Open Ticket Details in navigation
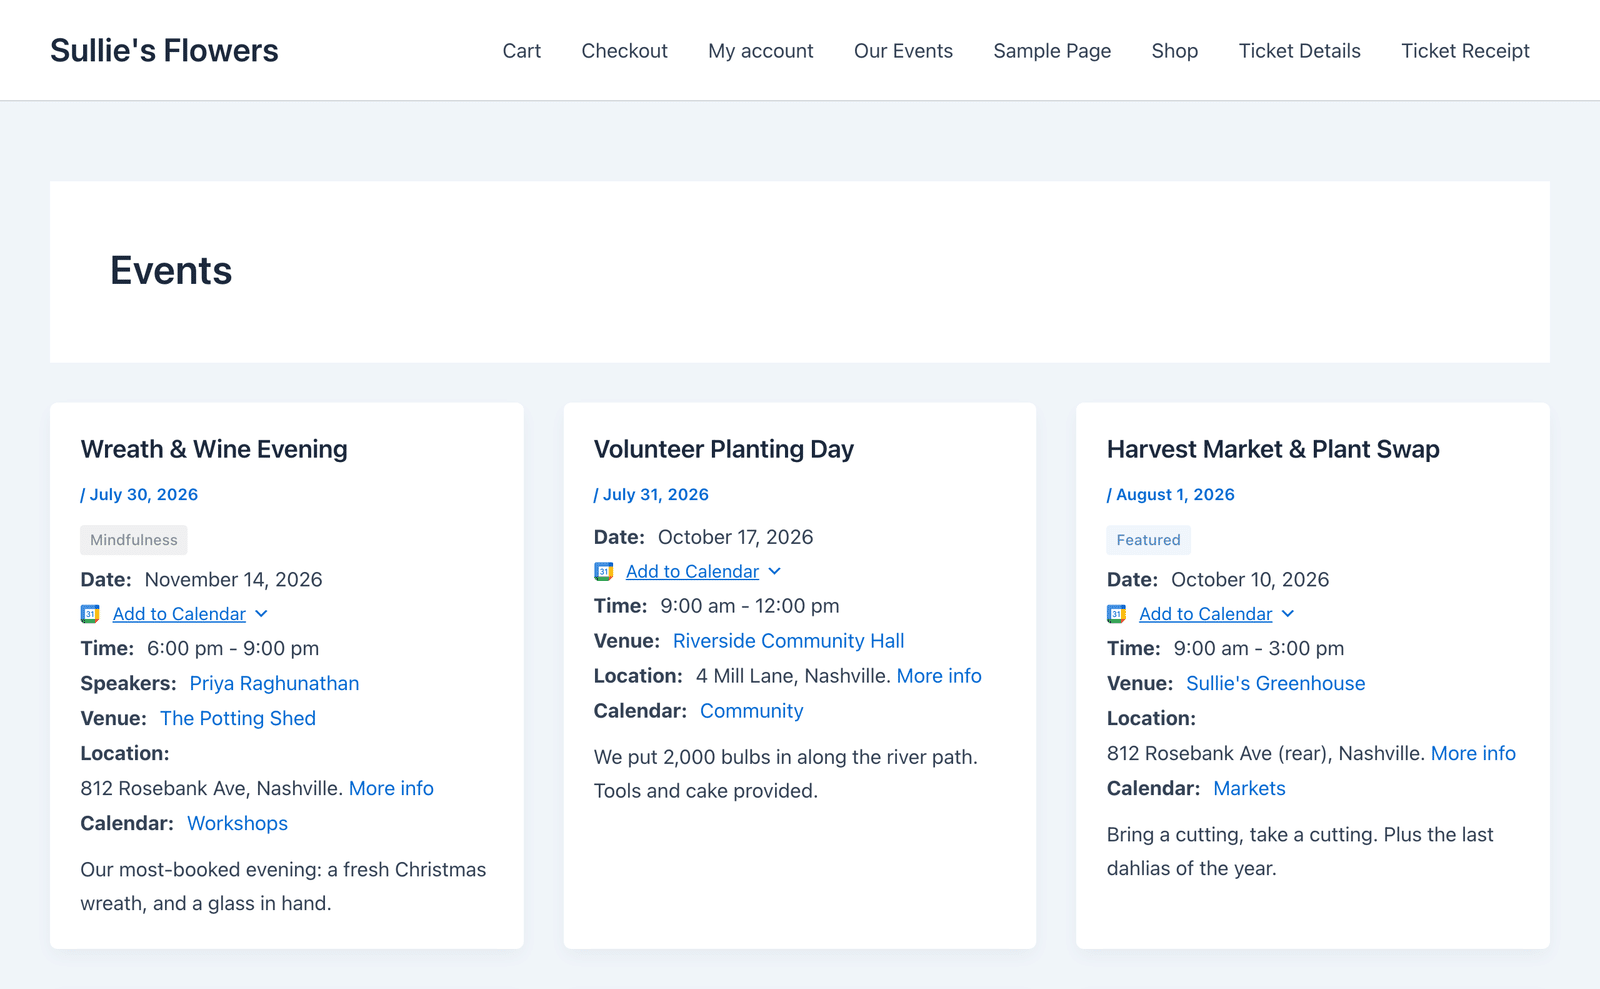The height and width of the screenshot is (989, 1600). [1299, 51]
